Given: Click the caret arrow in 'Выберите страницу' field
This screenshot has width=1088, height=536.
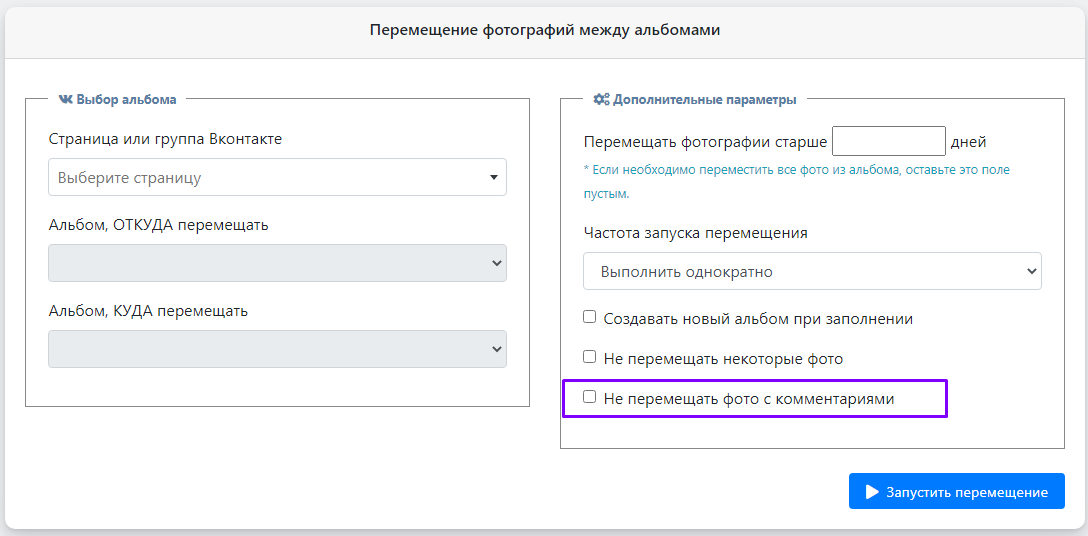Looking at the screenshot, I should coord(493,178).
